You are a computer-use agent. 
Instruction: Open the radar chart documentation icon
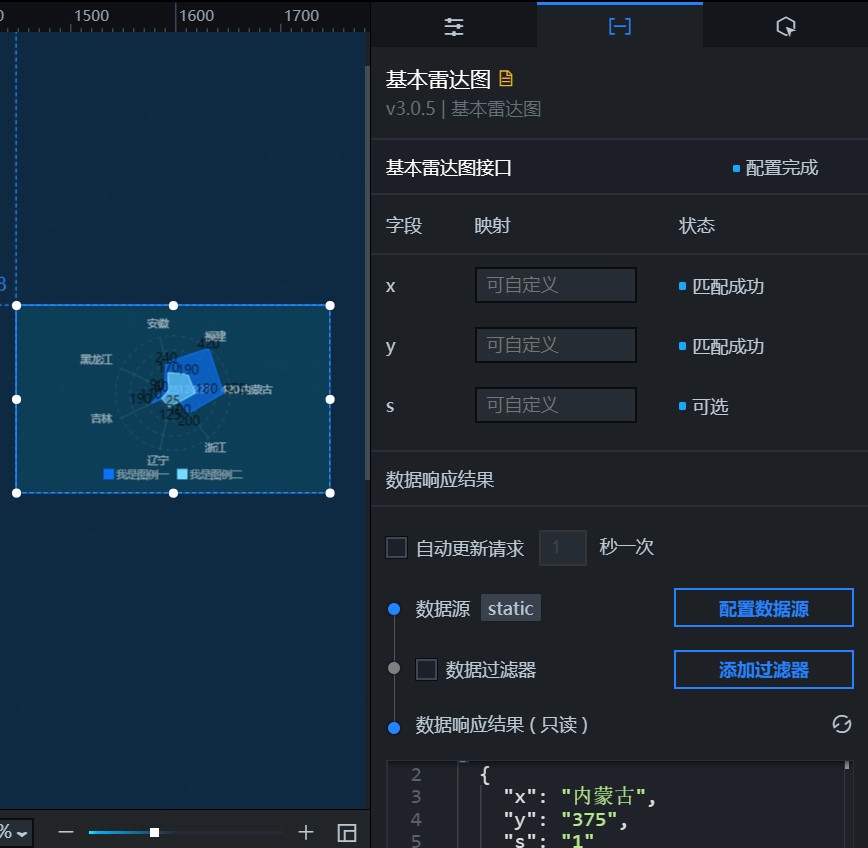506,79
